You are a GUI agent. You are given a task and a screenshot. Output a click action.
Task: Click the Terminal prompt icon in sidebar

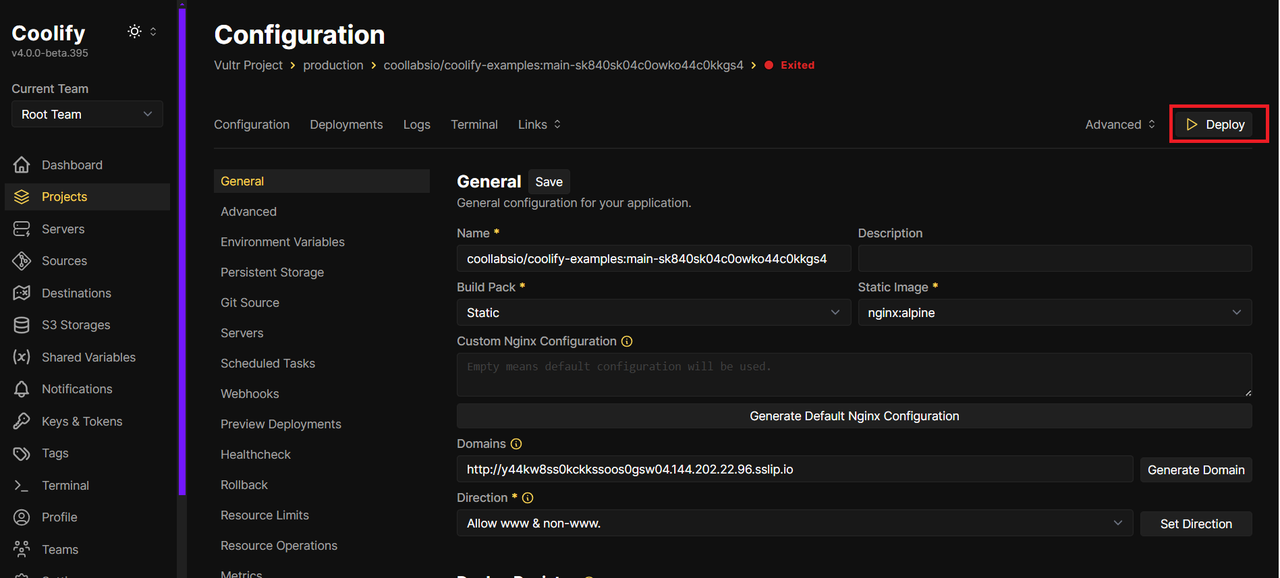click(x=21, y=485)
